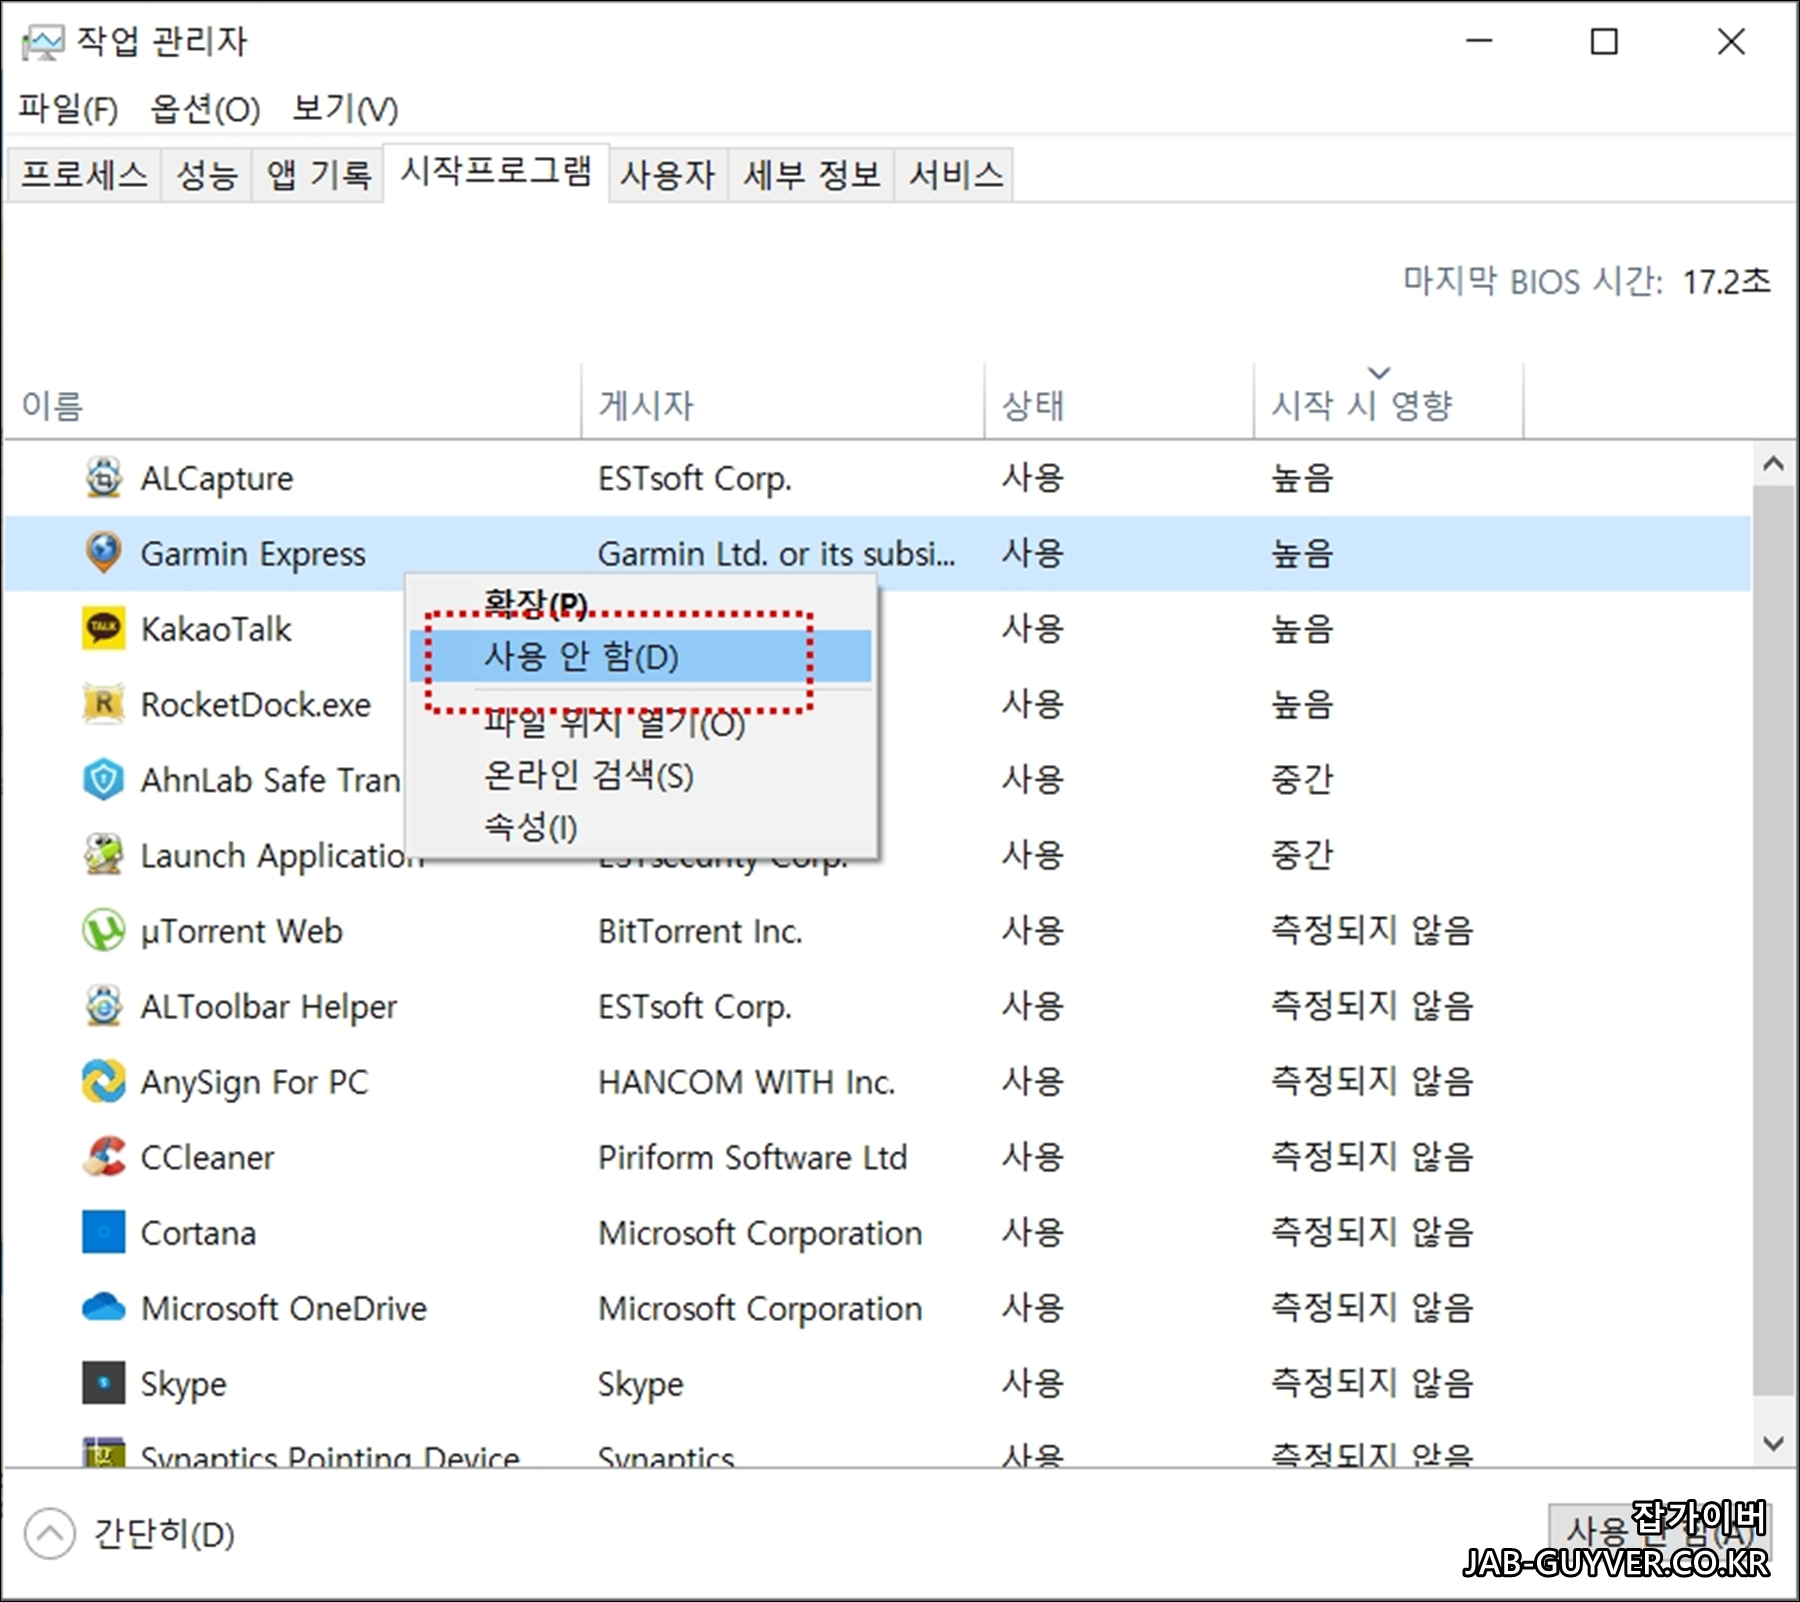
Task: Click the AhnLab Safe Transaction shield icon
Action: [x=104, y=780]
